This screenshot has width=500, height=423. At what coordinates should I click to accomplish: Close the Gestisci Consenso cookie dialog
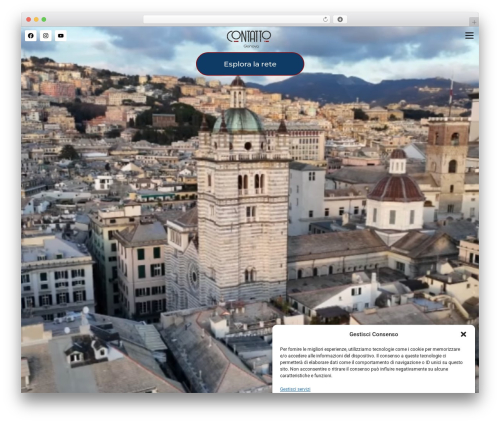[463, 334]
